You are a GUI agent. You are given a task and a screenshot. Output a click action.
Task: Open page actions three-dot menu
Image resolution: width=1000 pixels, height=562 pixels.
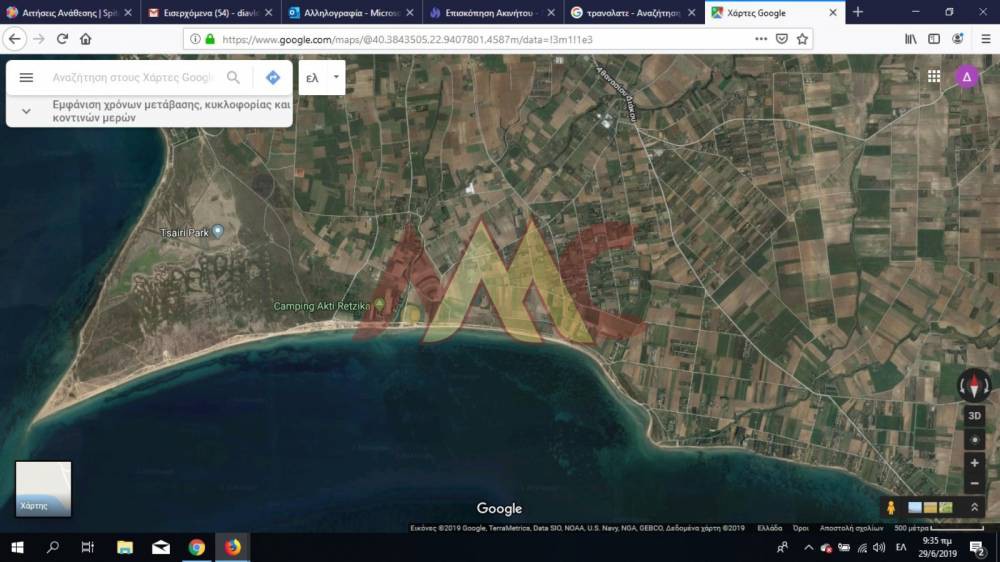pos(761,39)
